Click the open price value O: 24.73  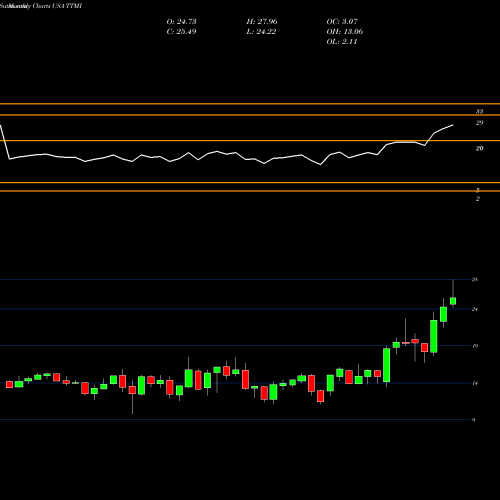click(x=181, y=21)
